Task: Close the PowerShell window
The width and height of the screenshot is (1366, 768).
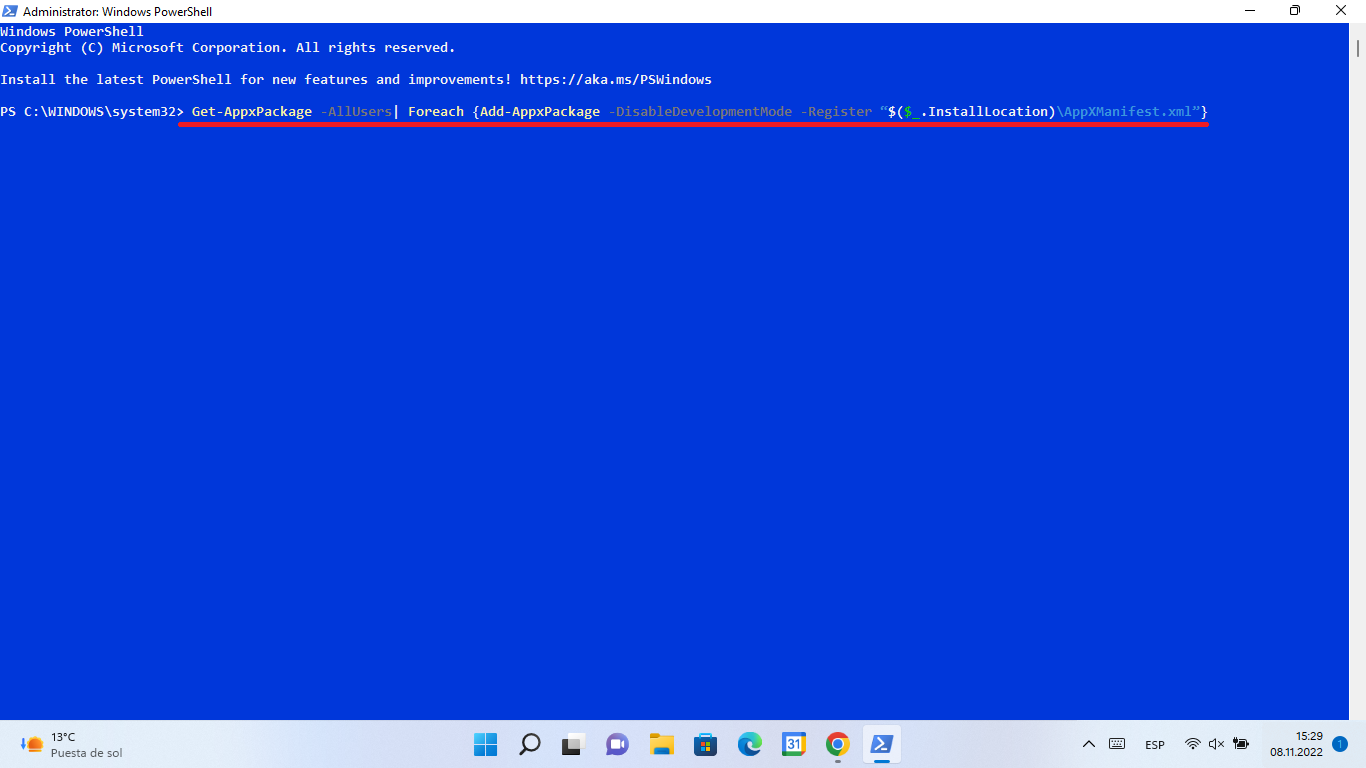Action: [1342, 11]
